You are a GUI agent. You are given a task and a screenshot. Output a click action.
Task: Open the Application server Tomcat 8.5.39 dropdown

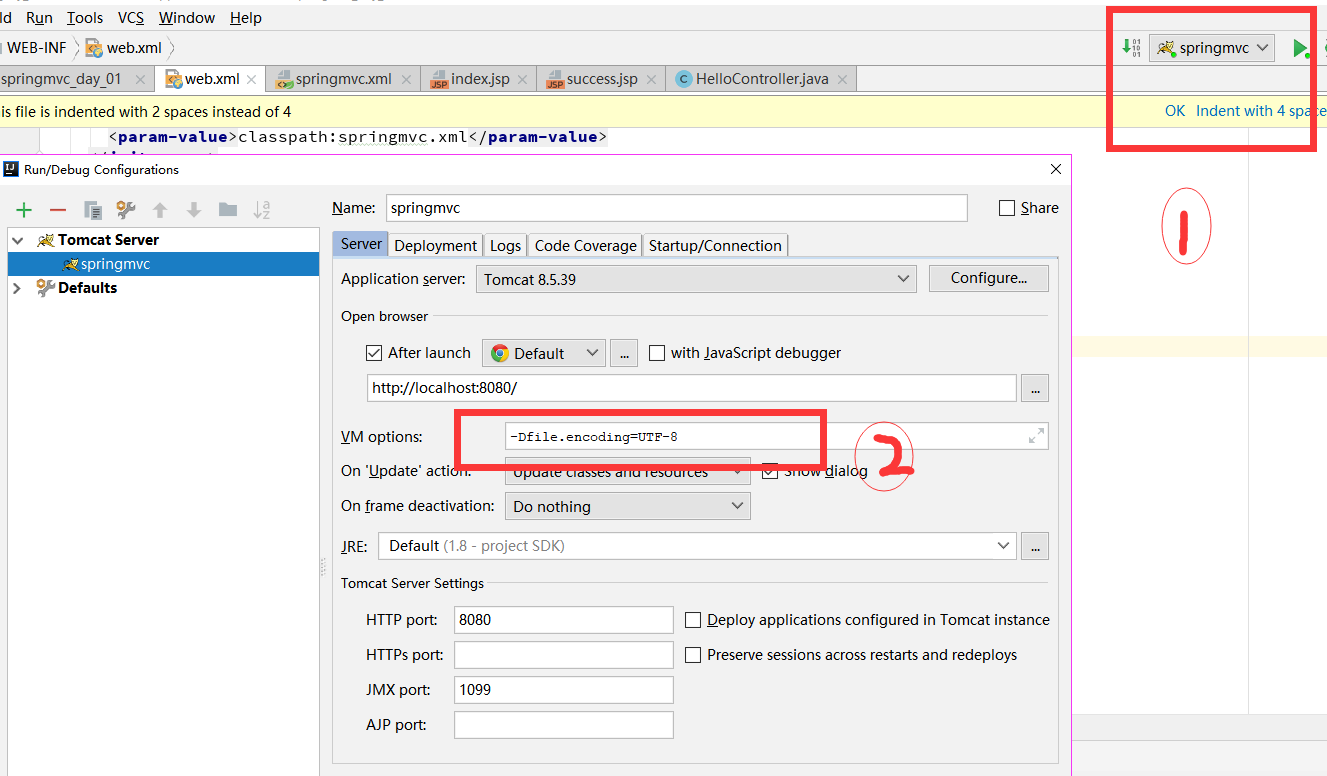(696, 279)
